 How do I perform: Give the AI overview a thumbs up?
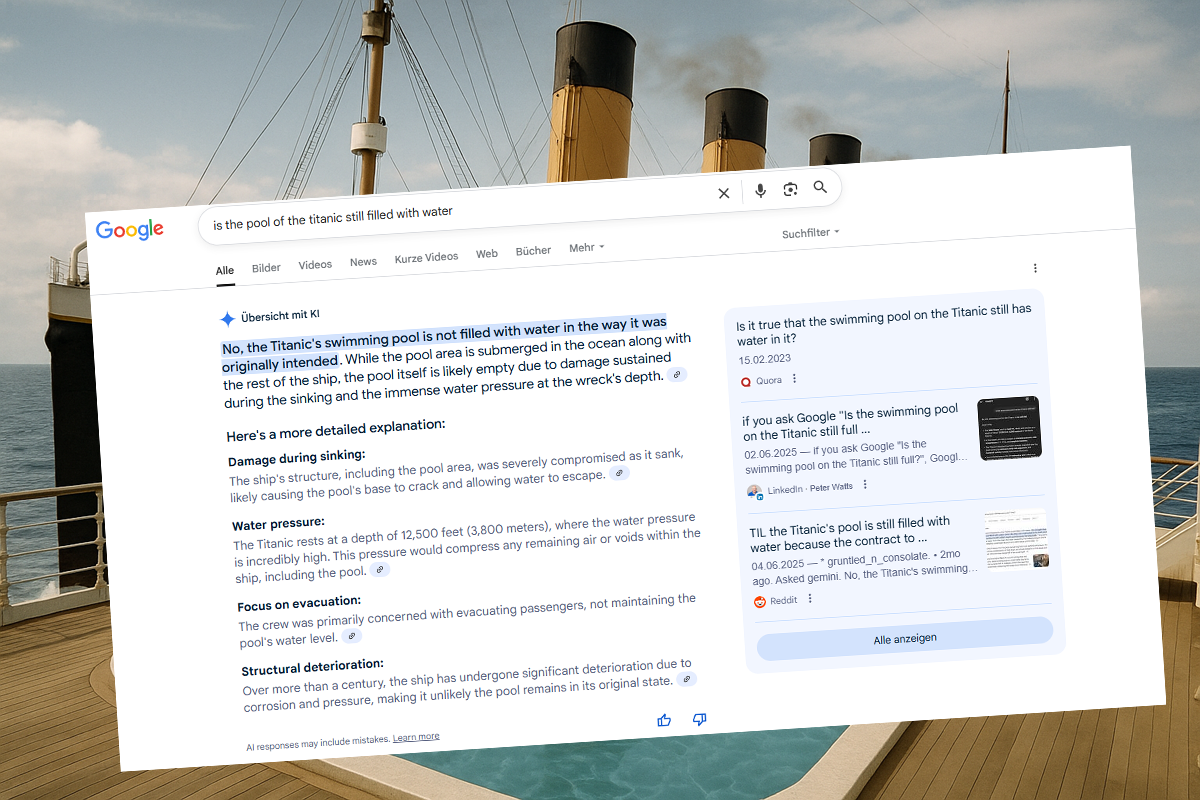click(x=665, y=720)
